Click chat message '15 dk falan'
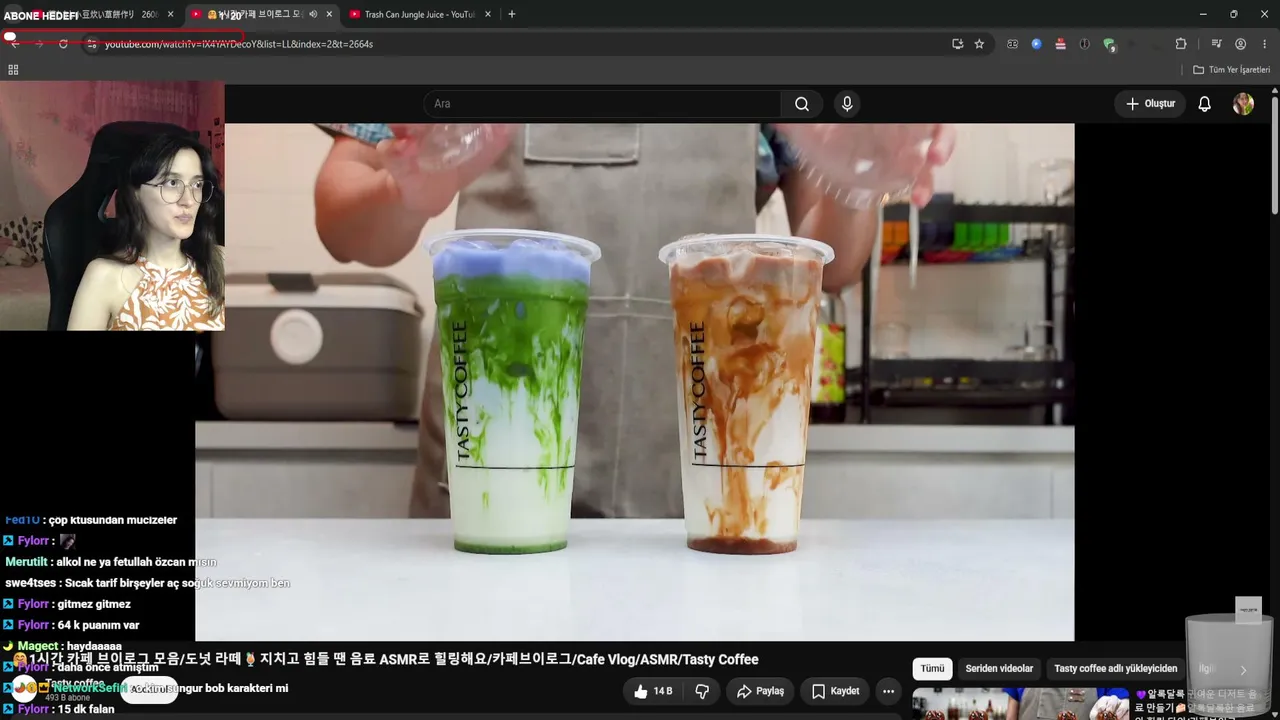The image size is (1280, 720). [86, 709]
